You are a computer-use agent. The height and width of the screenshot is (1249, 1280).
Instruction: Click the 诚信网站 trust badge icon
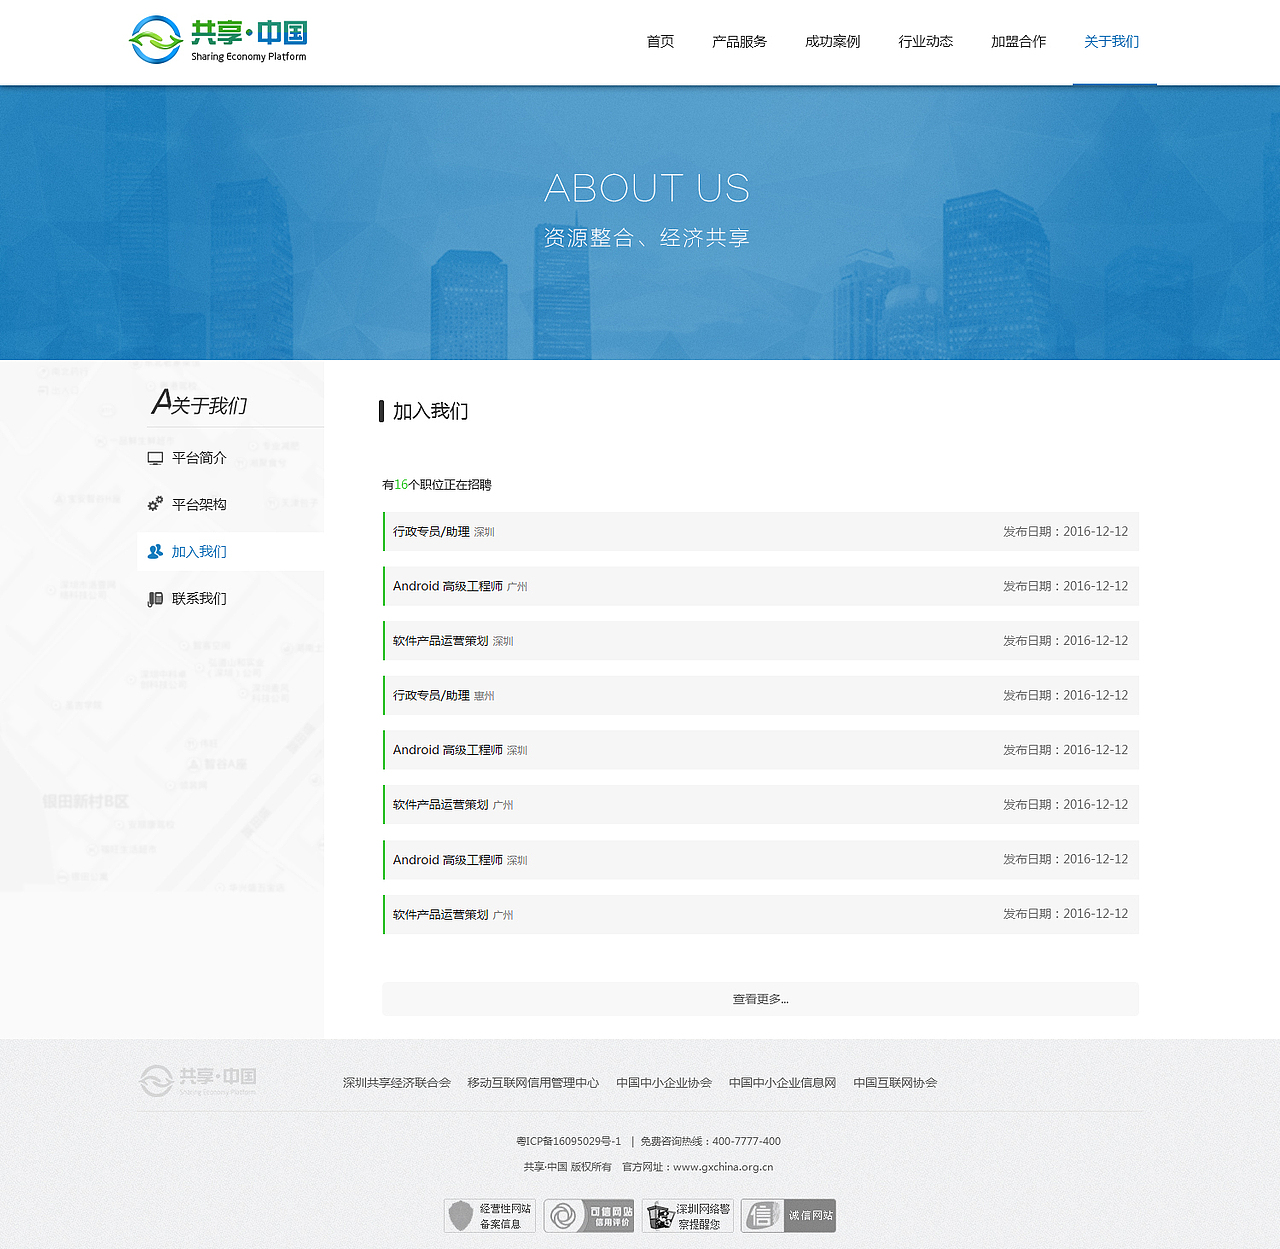788,1215
